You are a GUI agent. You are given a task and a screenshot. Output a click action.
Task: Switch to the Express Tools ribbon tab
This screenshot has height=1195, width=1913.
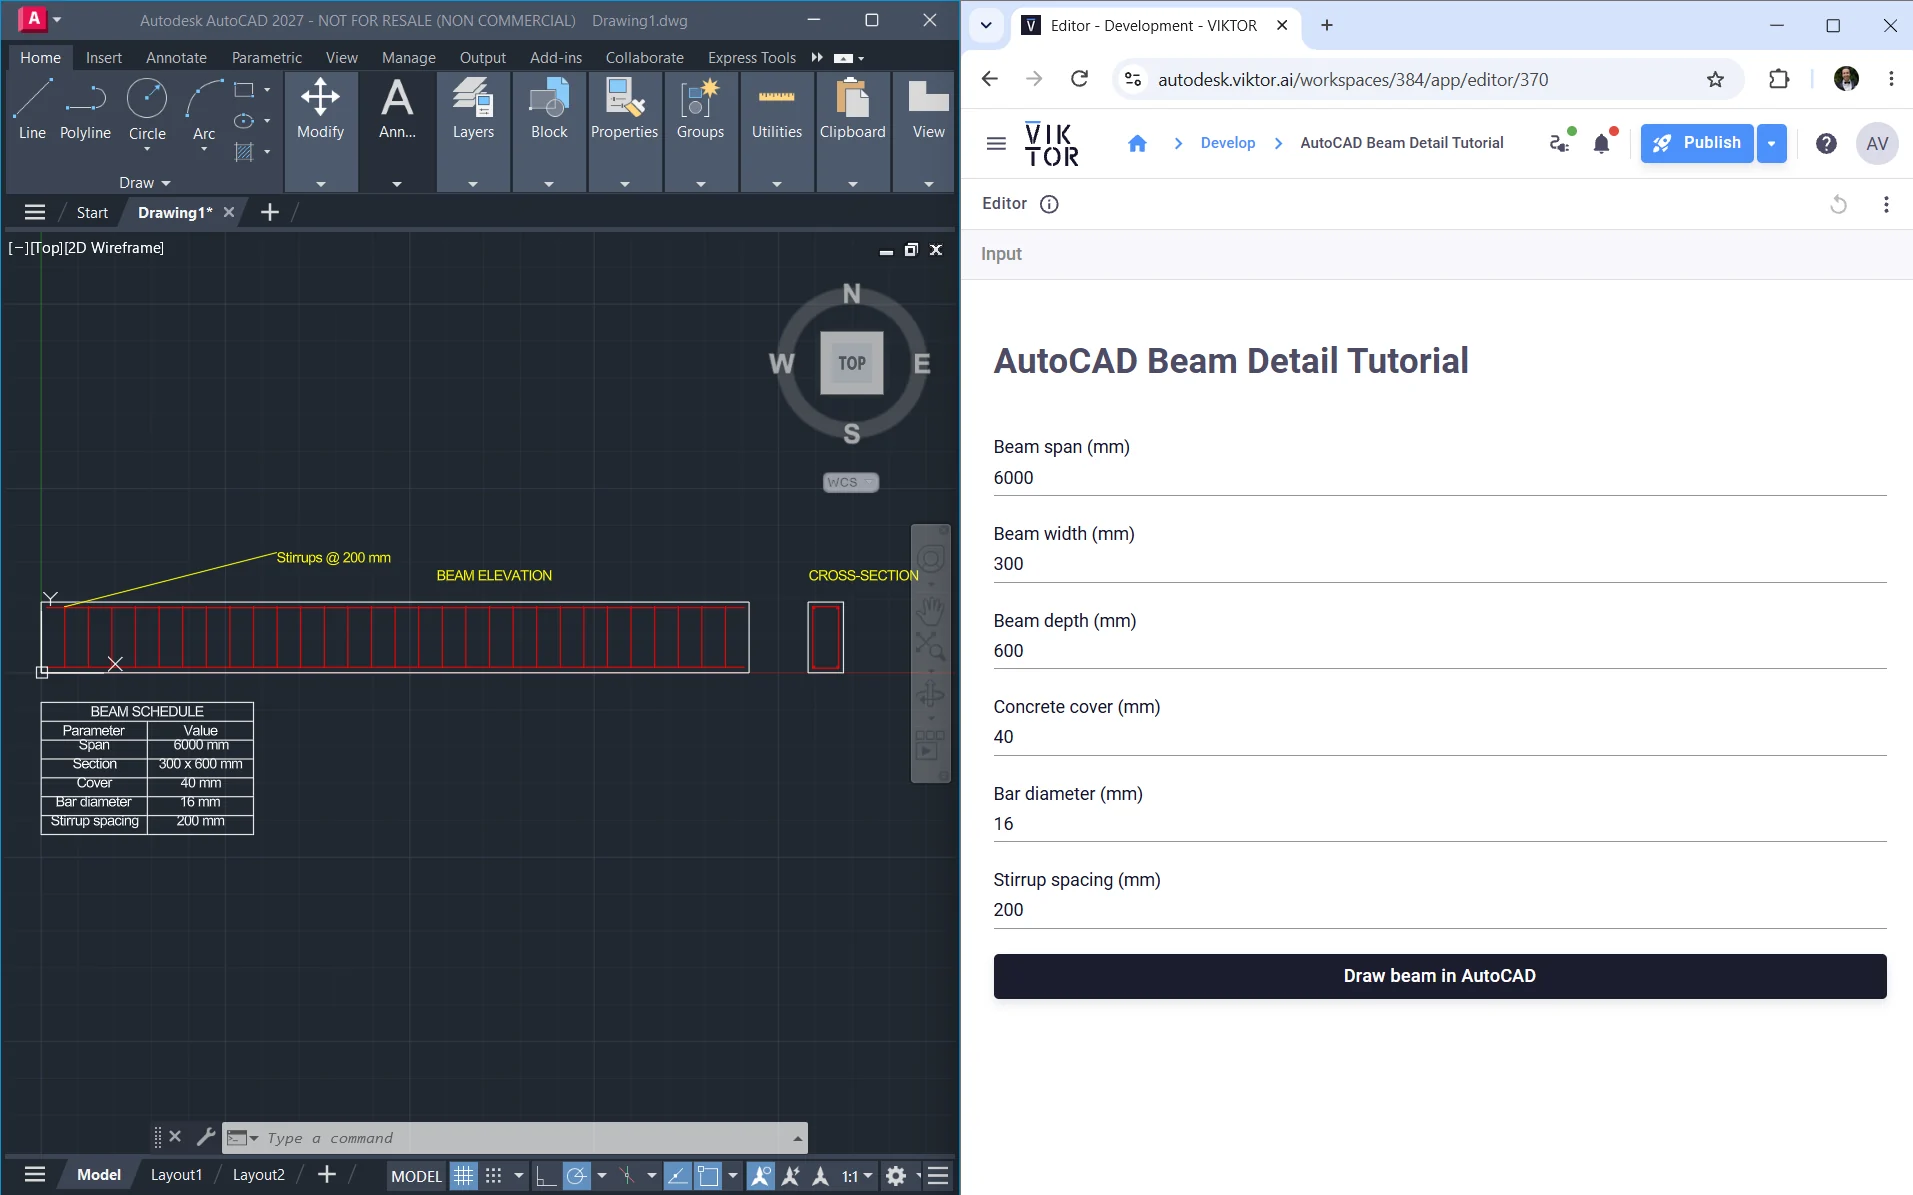coord(751,57)
